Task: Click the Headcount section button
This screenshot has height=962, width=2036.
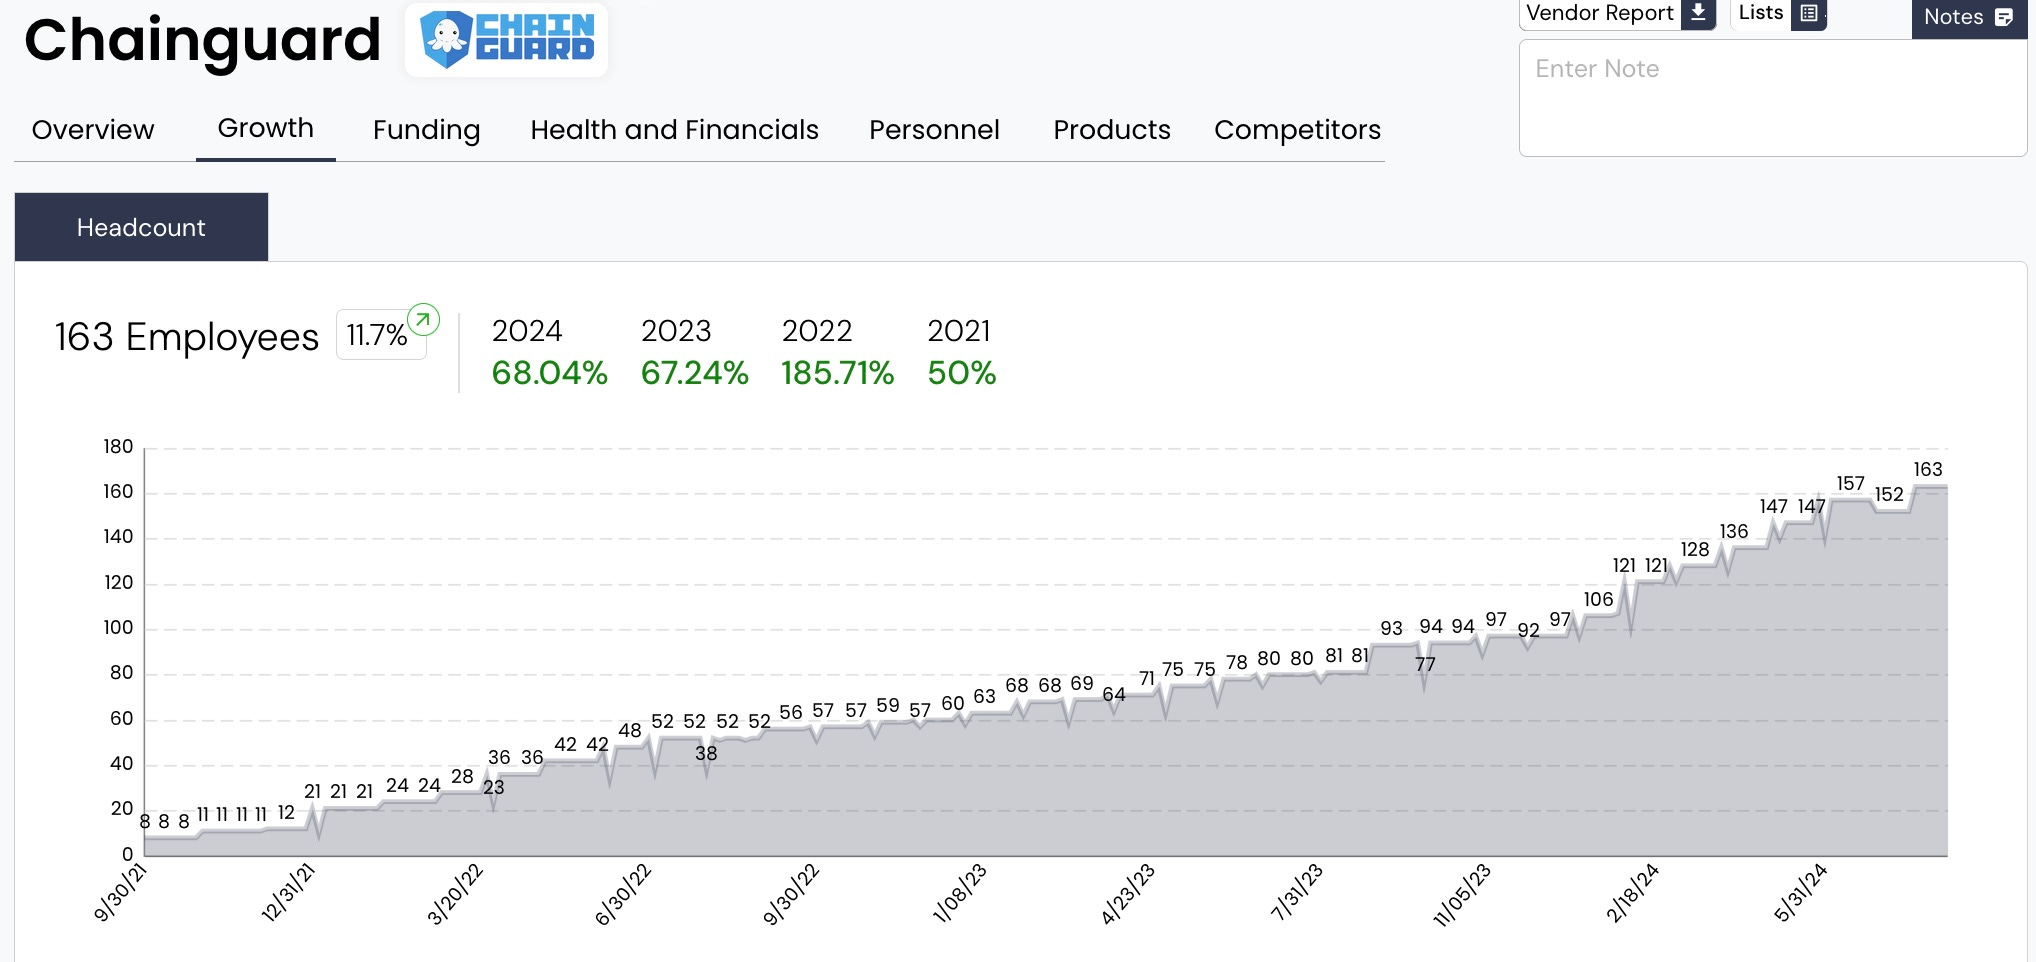Action: [x=141, y=227]
